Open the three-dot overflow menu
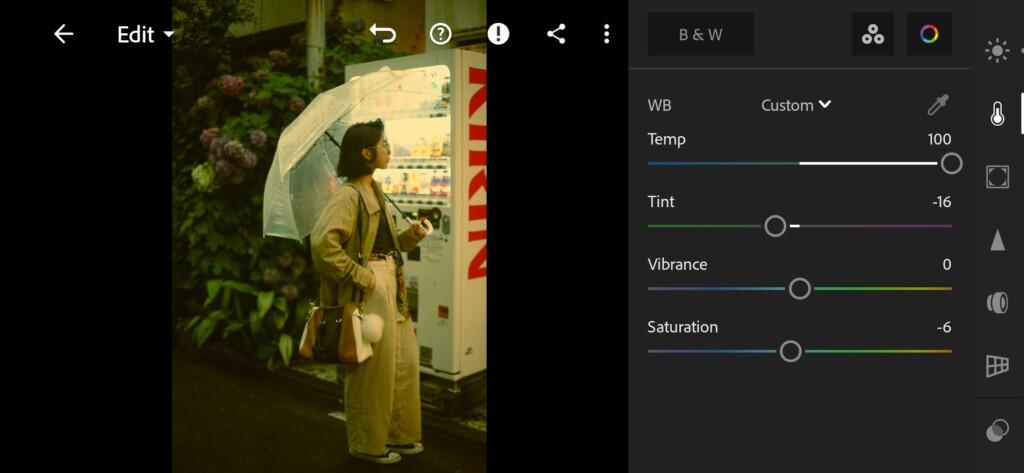Viewport: 1024px width, 473px height. point(607,34)
